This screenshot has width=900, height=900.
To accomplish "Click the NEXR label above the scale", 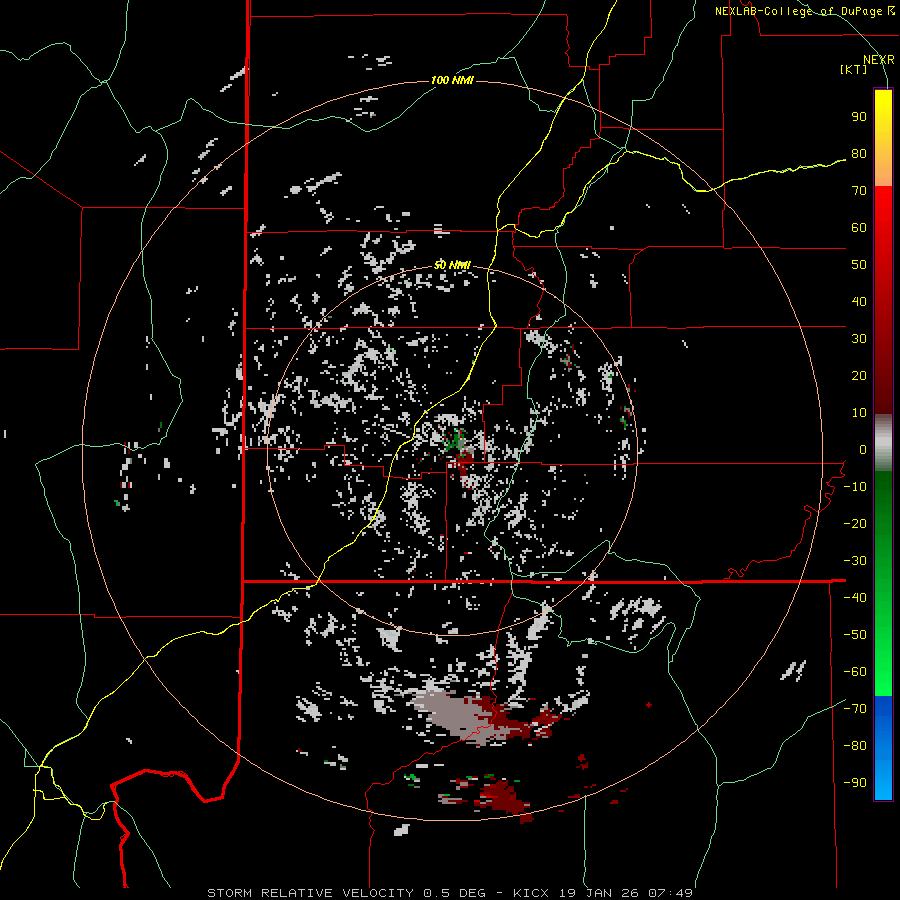I will (879, 60).
